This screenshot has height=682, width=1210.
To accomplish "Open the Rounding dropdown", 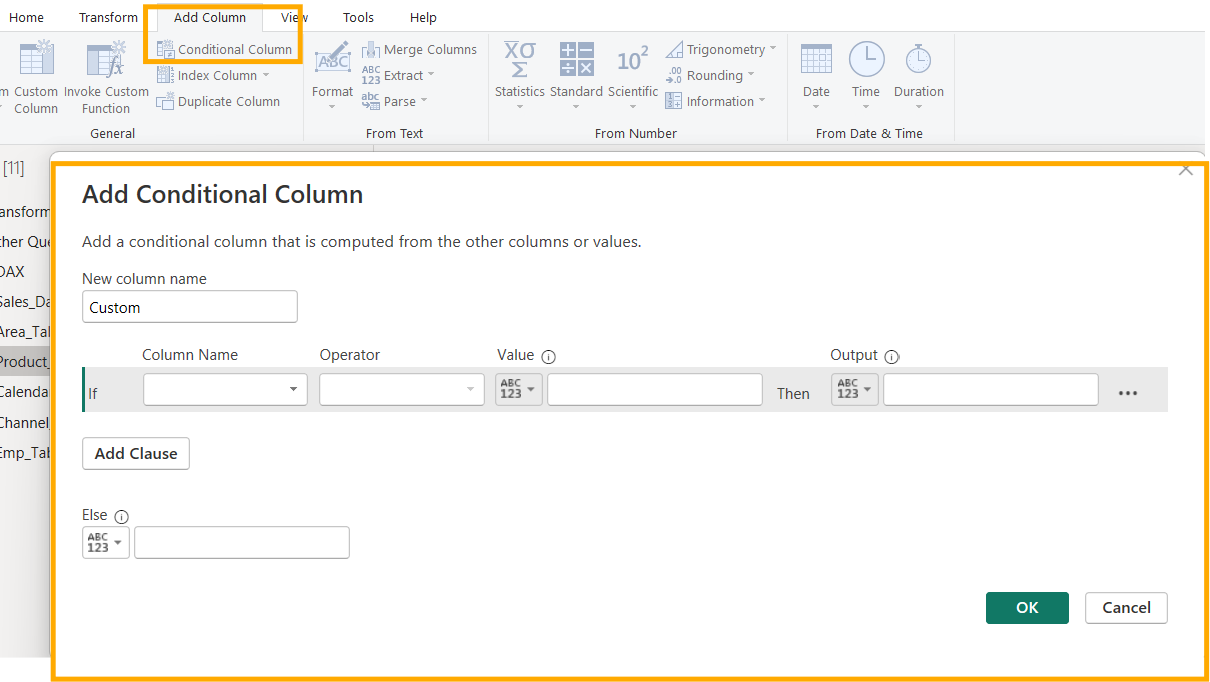I will click(x=710, y=75).
